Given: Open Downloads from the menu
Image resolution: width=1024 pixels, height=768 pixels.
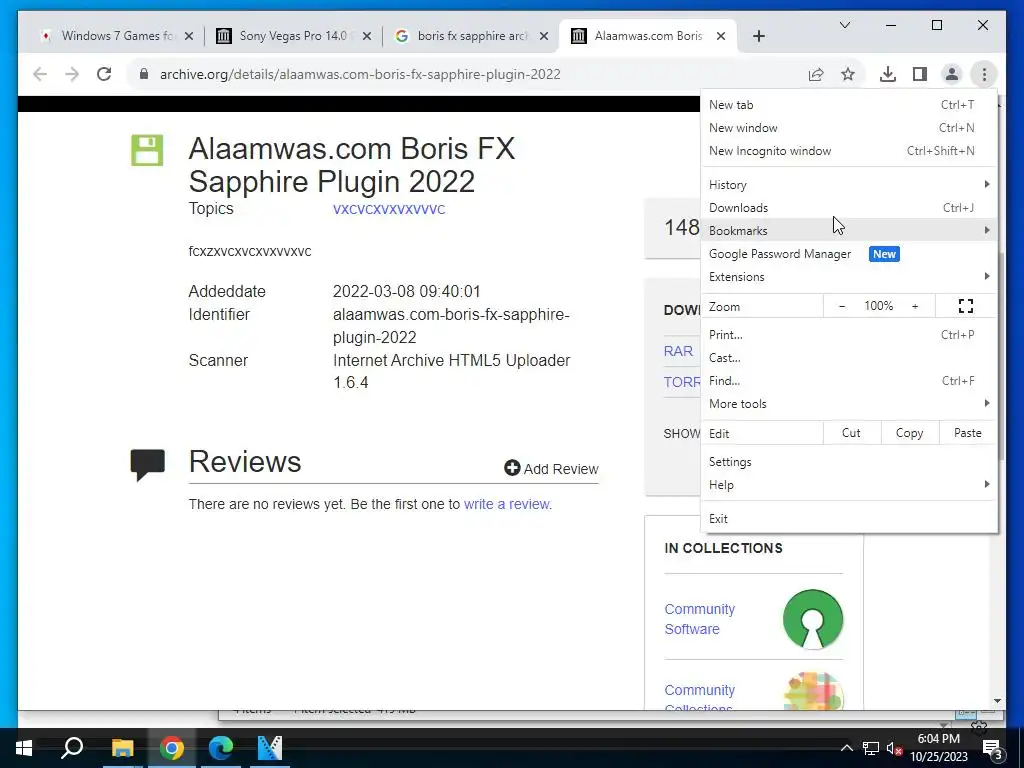Looking at the screenshot, I should [x=849, y=208].
